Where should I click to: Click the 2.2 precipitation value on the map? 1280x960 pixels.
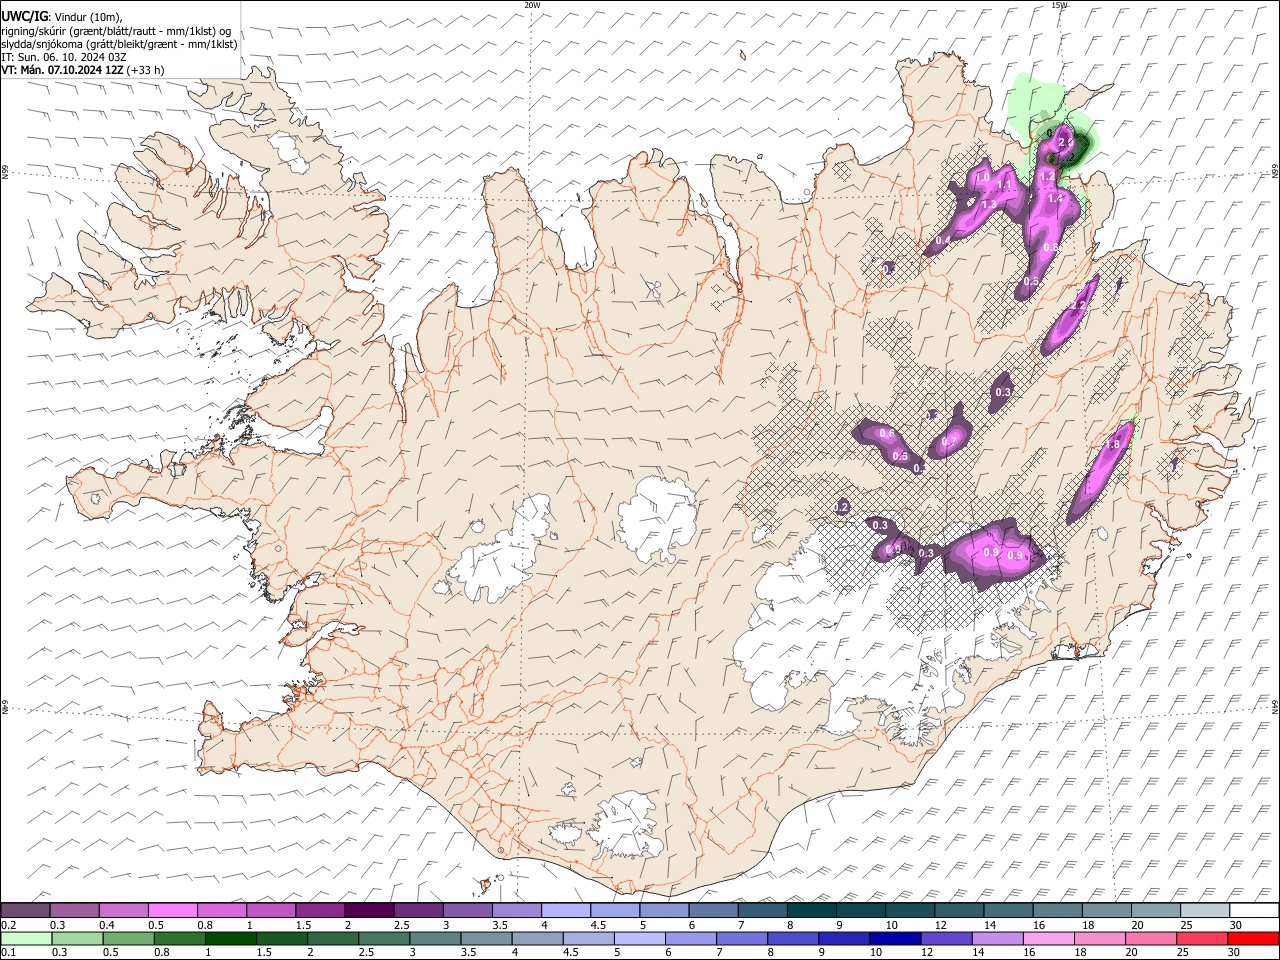pyautogui.click(x=1079, y=304)
